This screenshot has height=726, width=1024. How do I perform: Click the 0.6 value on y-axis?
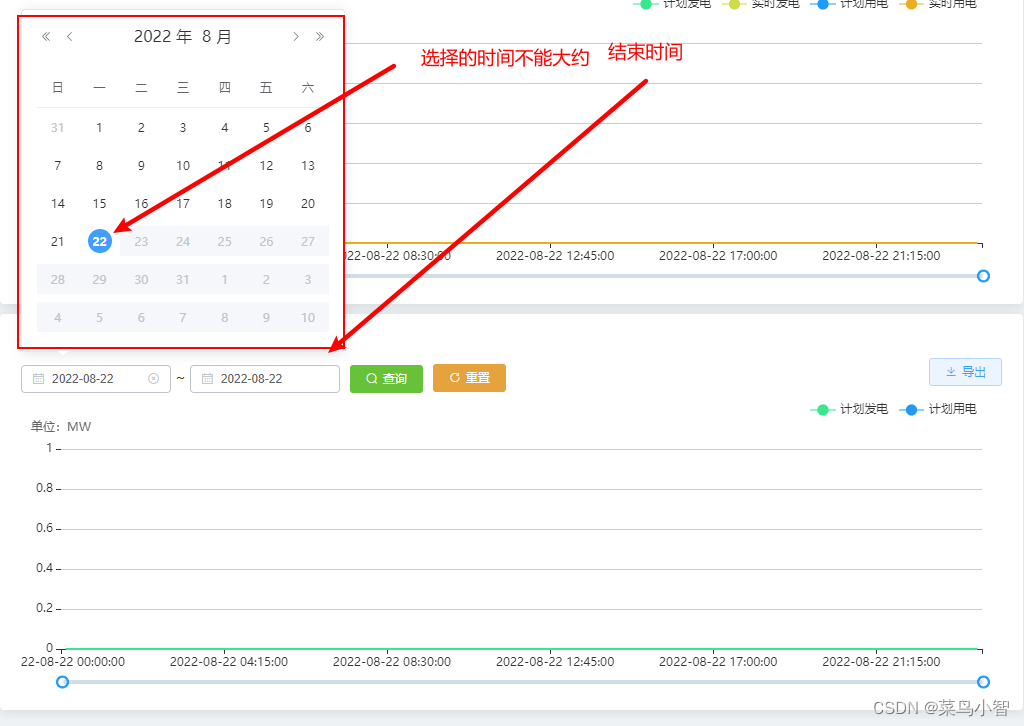click(x=44, y=528)
